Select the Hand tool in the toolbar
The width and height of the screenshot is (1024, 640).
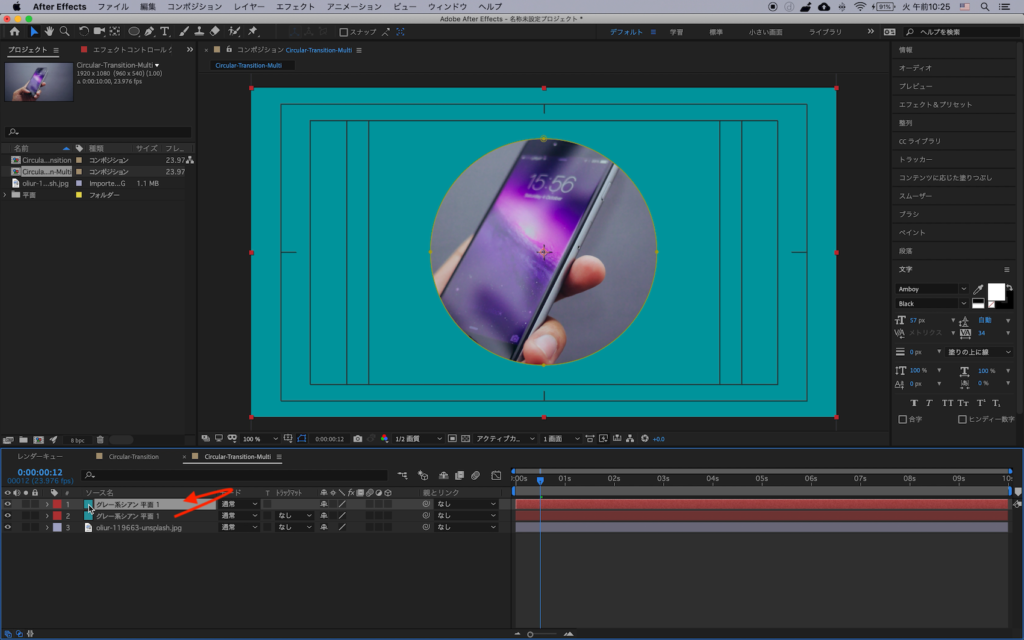[x=48, y=32]
